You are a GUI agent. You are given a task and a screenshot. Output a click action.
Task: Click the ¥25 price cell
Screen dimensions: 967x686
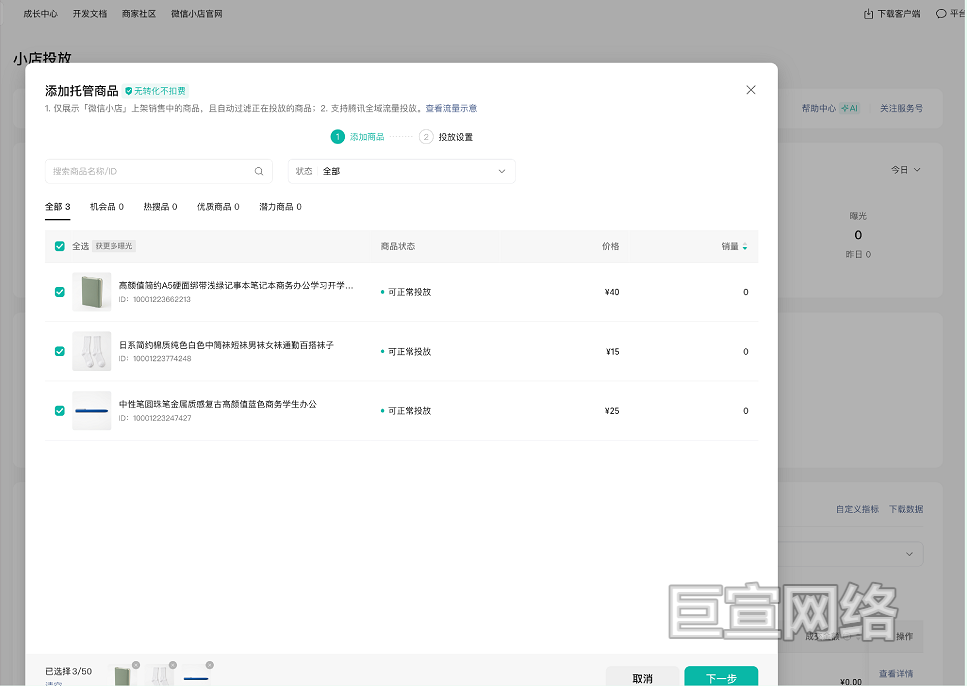[x=612, y=411]
